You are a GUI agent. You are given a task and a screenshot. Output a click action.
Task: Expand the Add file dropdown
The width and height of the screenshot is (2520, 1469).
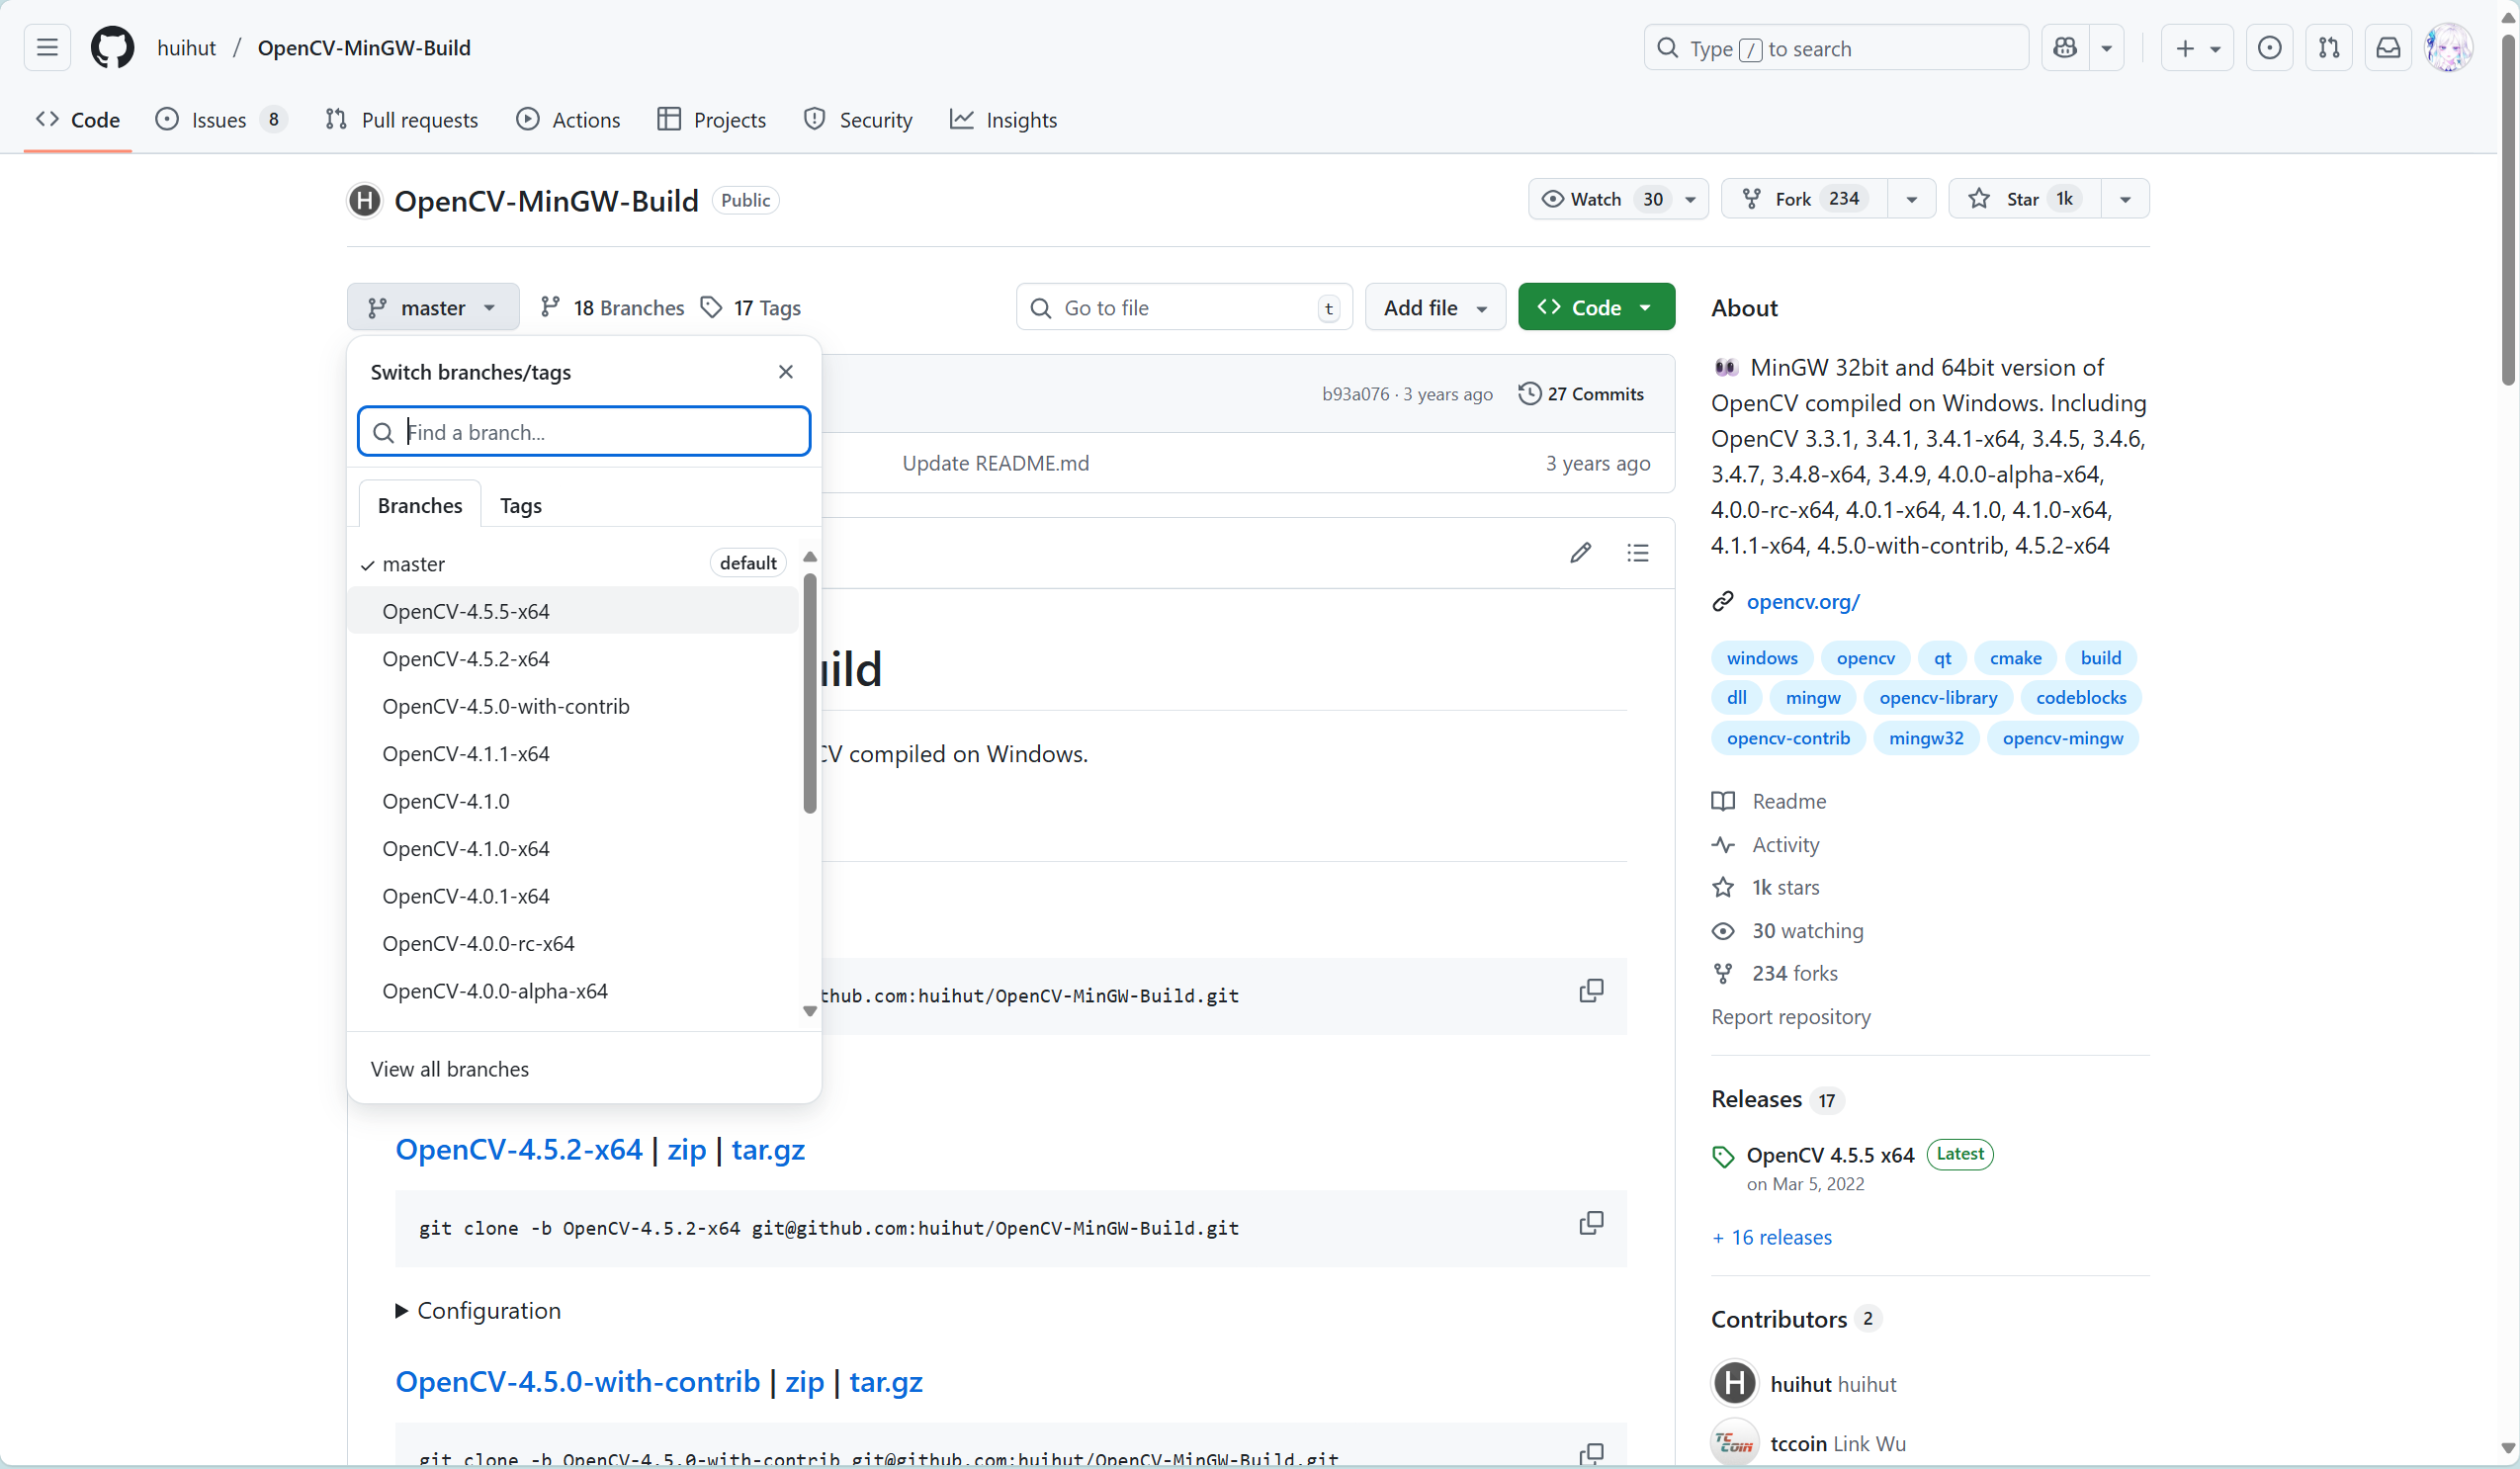click(x=1434, y=308)
